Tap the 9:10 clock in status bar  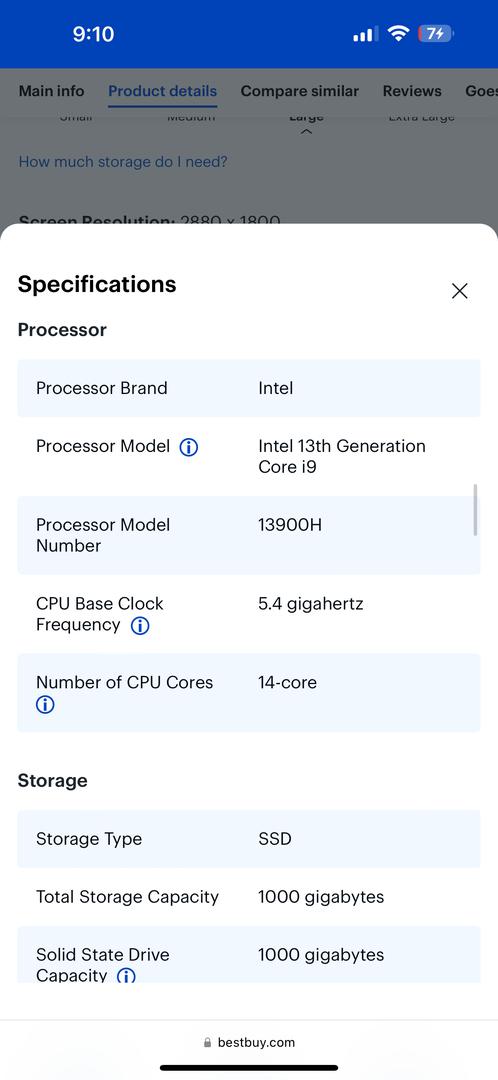93,34
